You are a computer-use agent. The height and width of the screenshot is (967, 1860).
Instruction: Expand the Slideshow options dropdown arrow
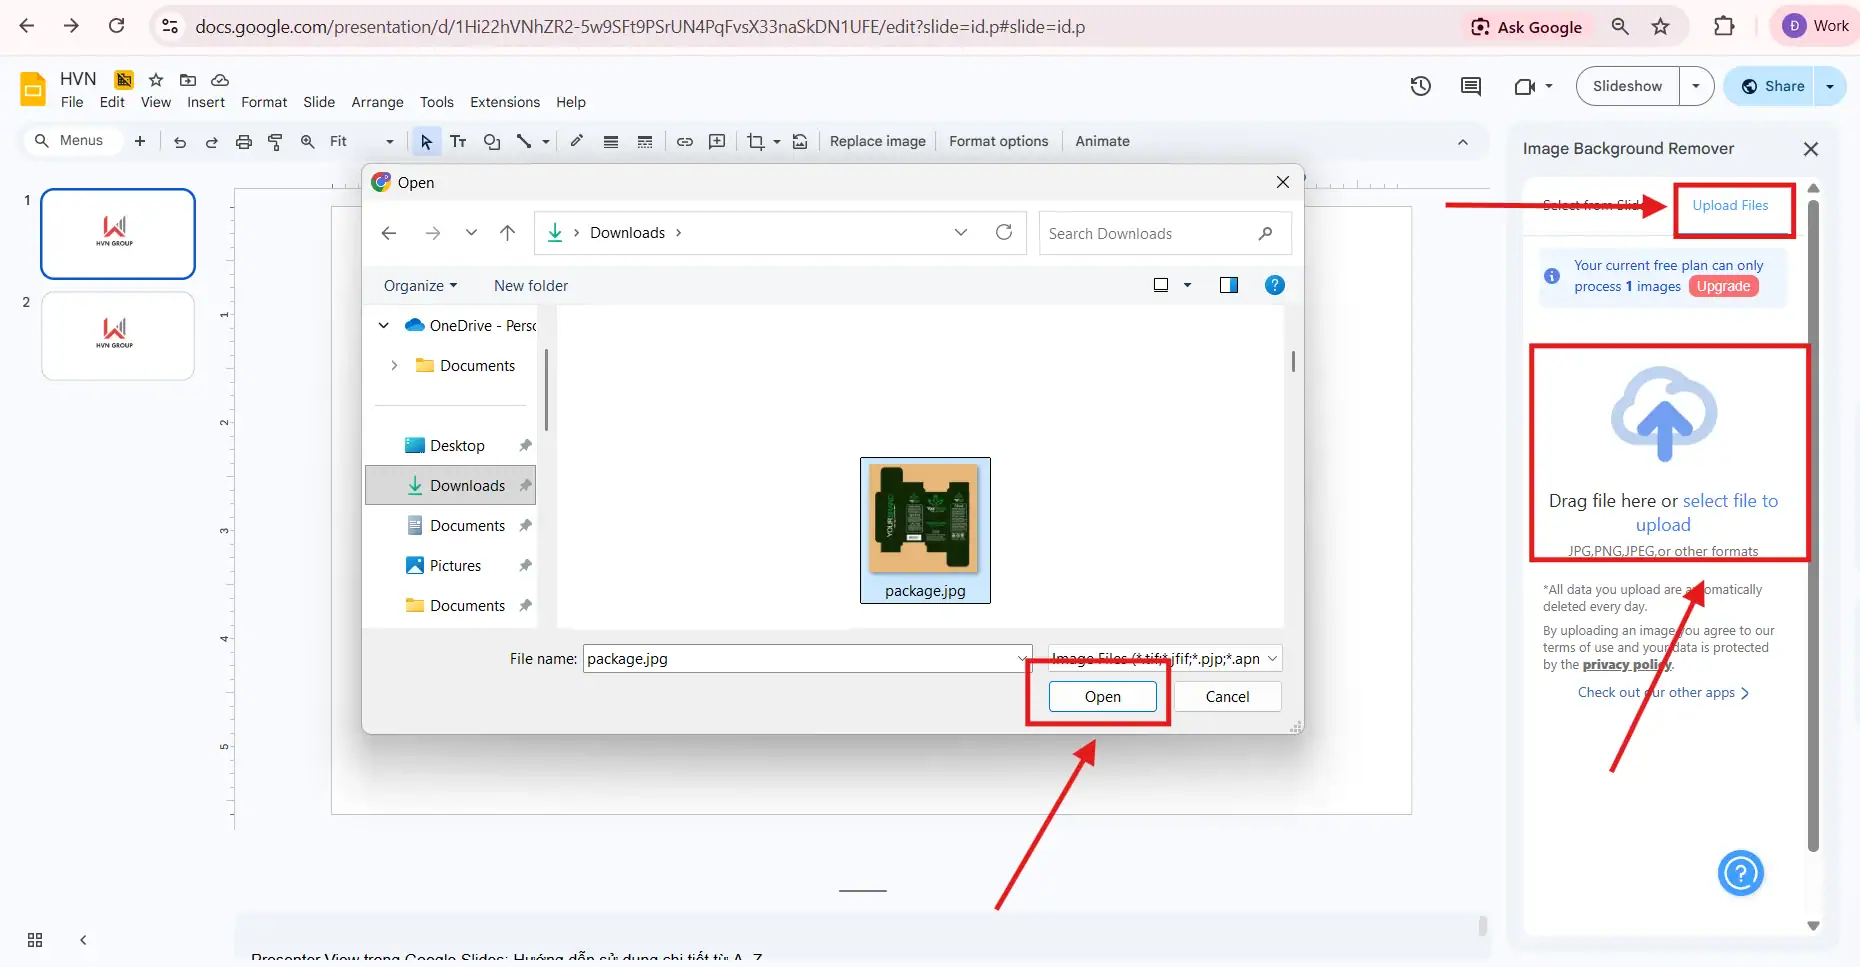tap(1696, 86)
